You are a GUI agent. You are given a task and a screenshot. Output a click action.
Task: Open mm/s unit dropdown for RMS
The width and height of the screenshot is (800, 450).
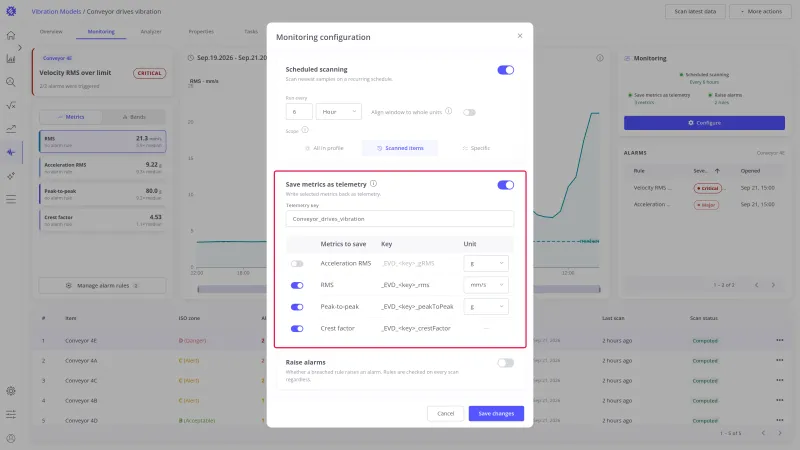tap(486, 285)
